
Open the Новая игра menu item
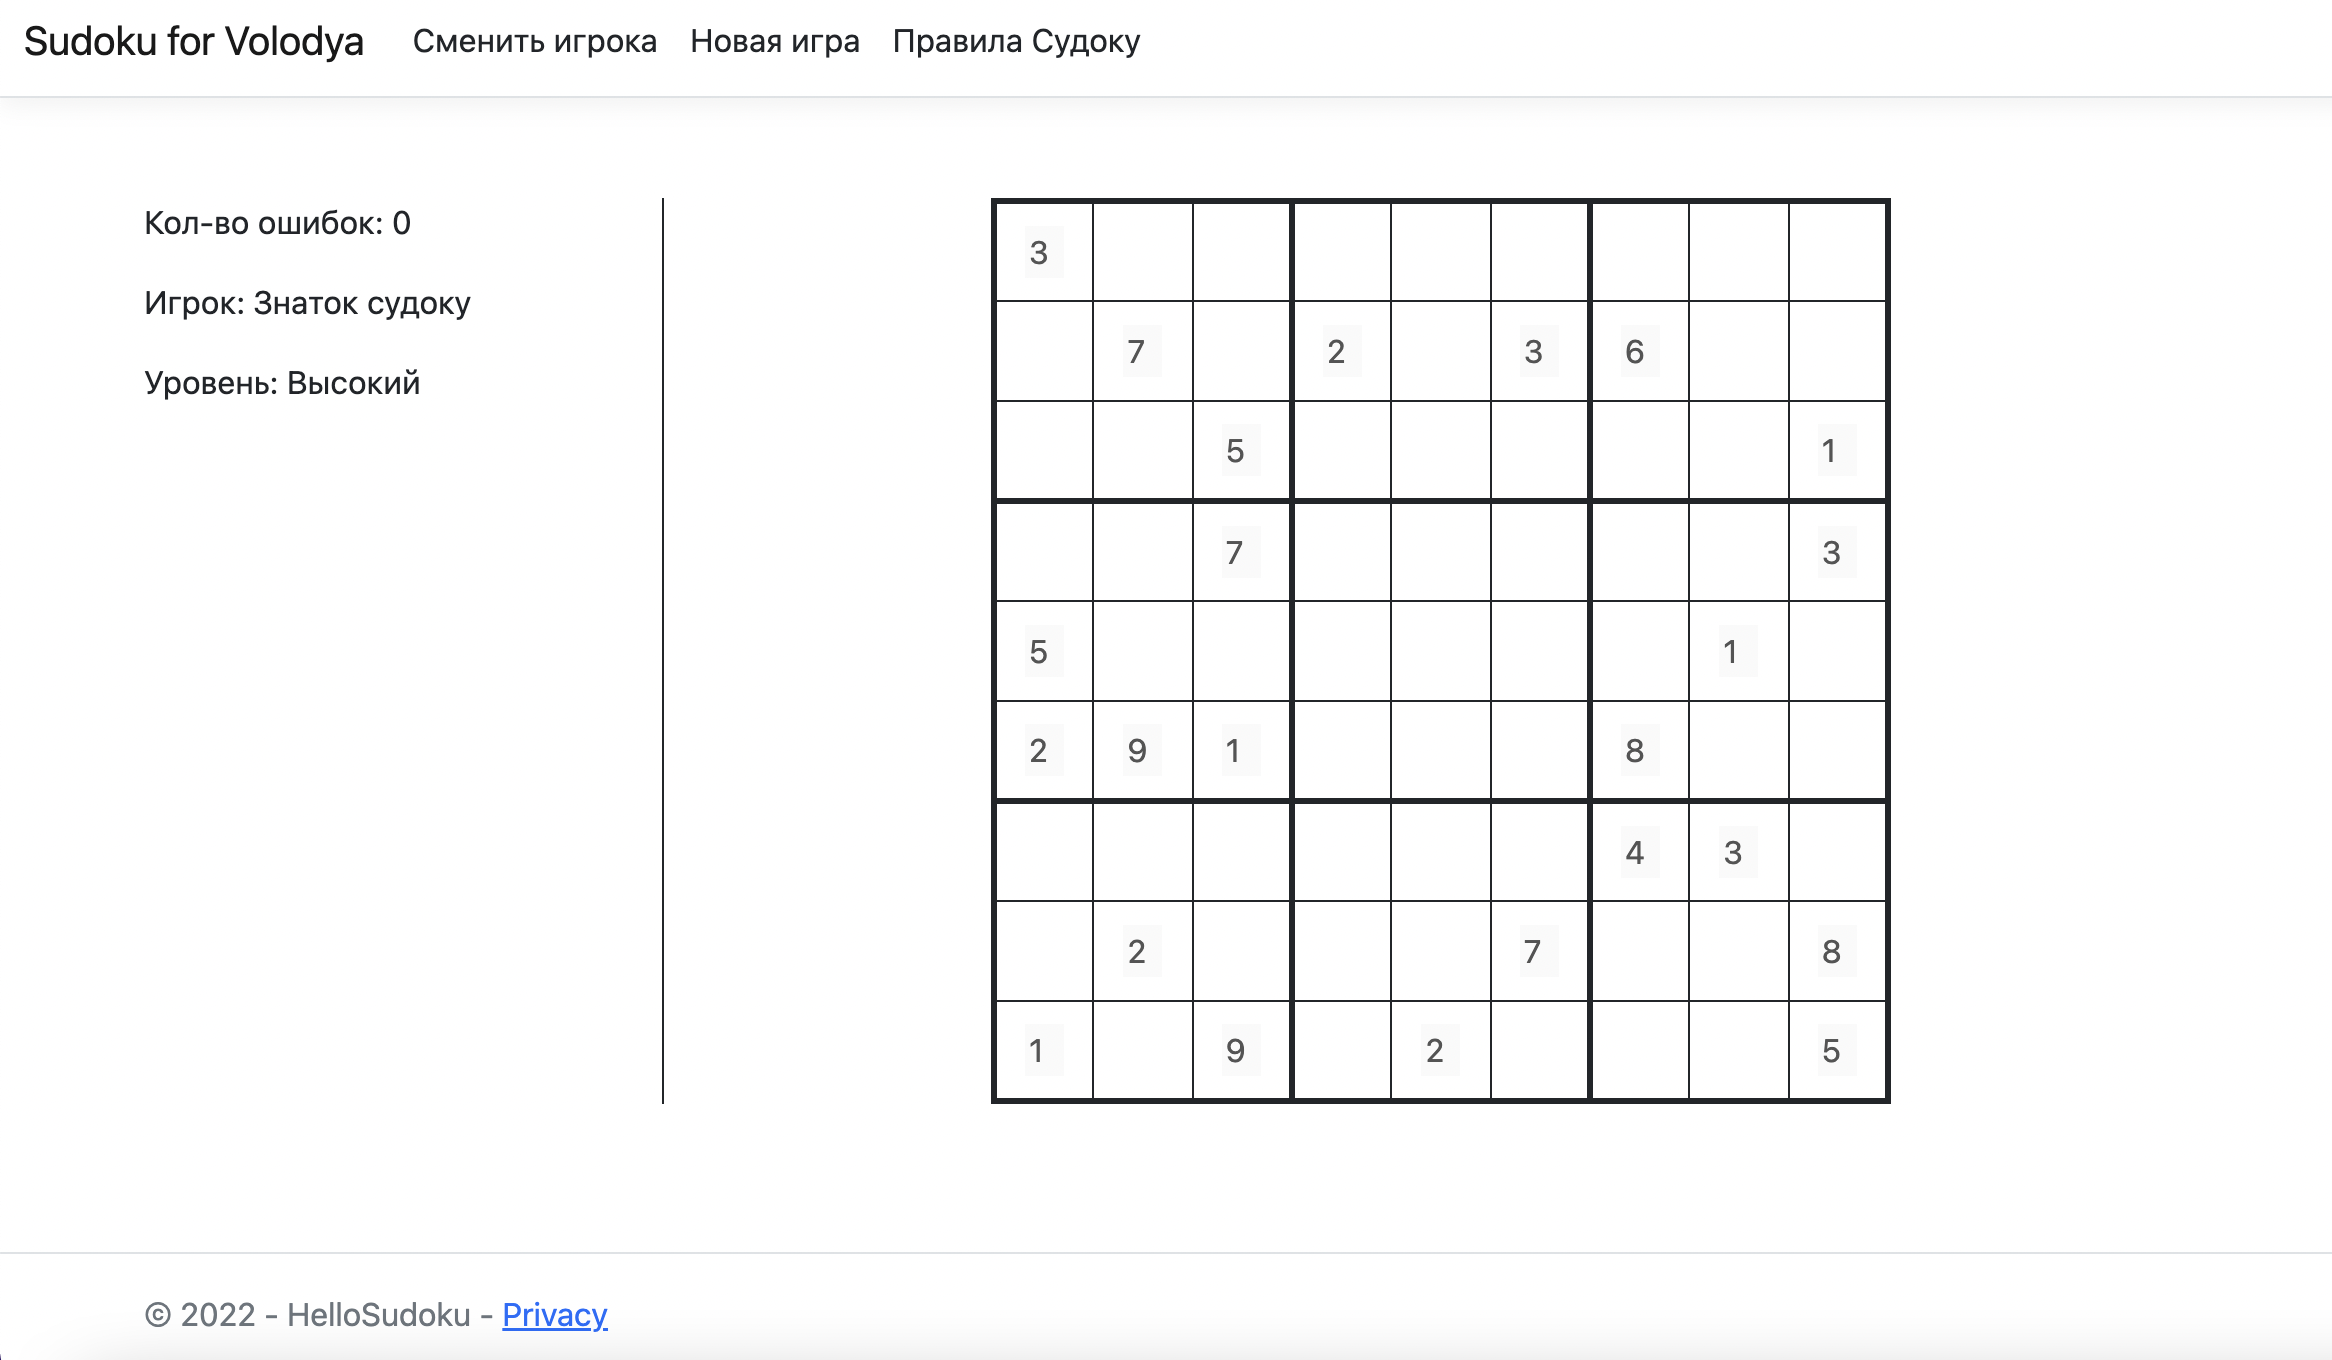[775, 40]
